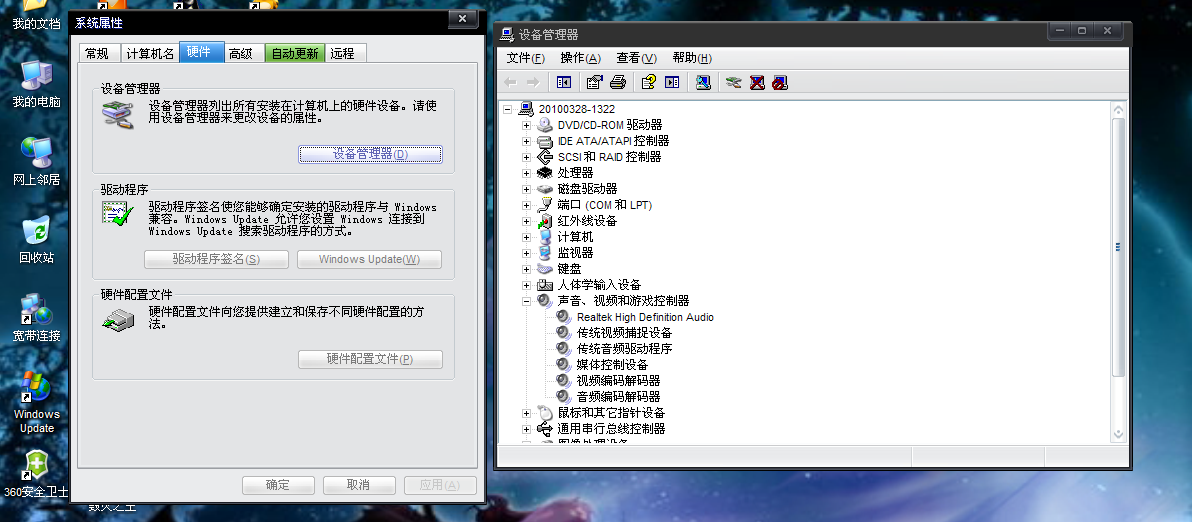Open 文件(F) menu in Device Manager
Viewport: 1192px width, 522px height.
tap(526, 59)
